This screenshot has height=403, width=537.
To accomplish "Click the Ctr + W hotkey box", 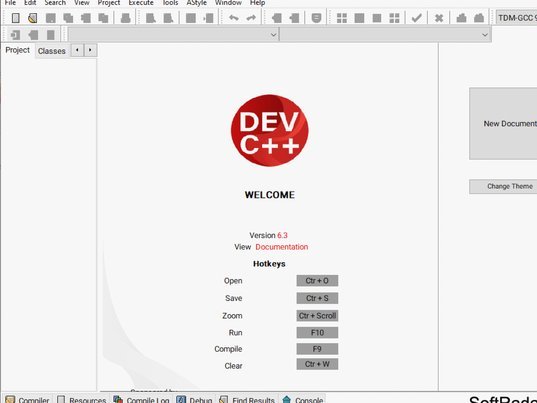I will 317,364.
